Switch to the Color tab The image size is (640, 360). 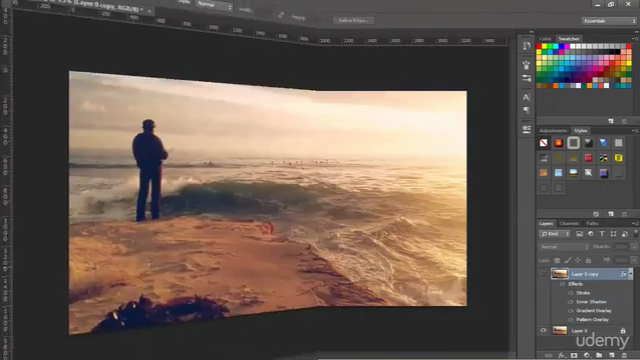click(545, 39)
